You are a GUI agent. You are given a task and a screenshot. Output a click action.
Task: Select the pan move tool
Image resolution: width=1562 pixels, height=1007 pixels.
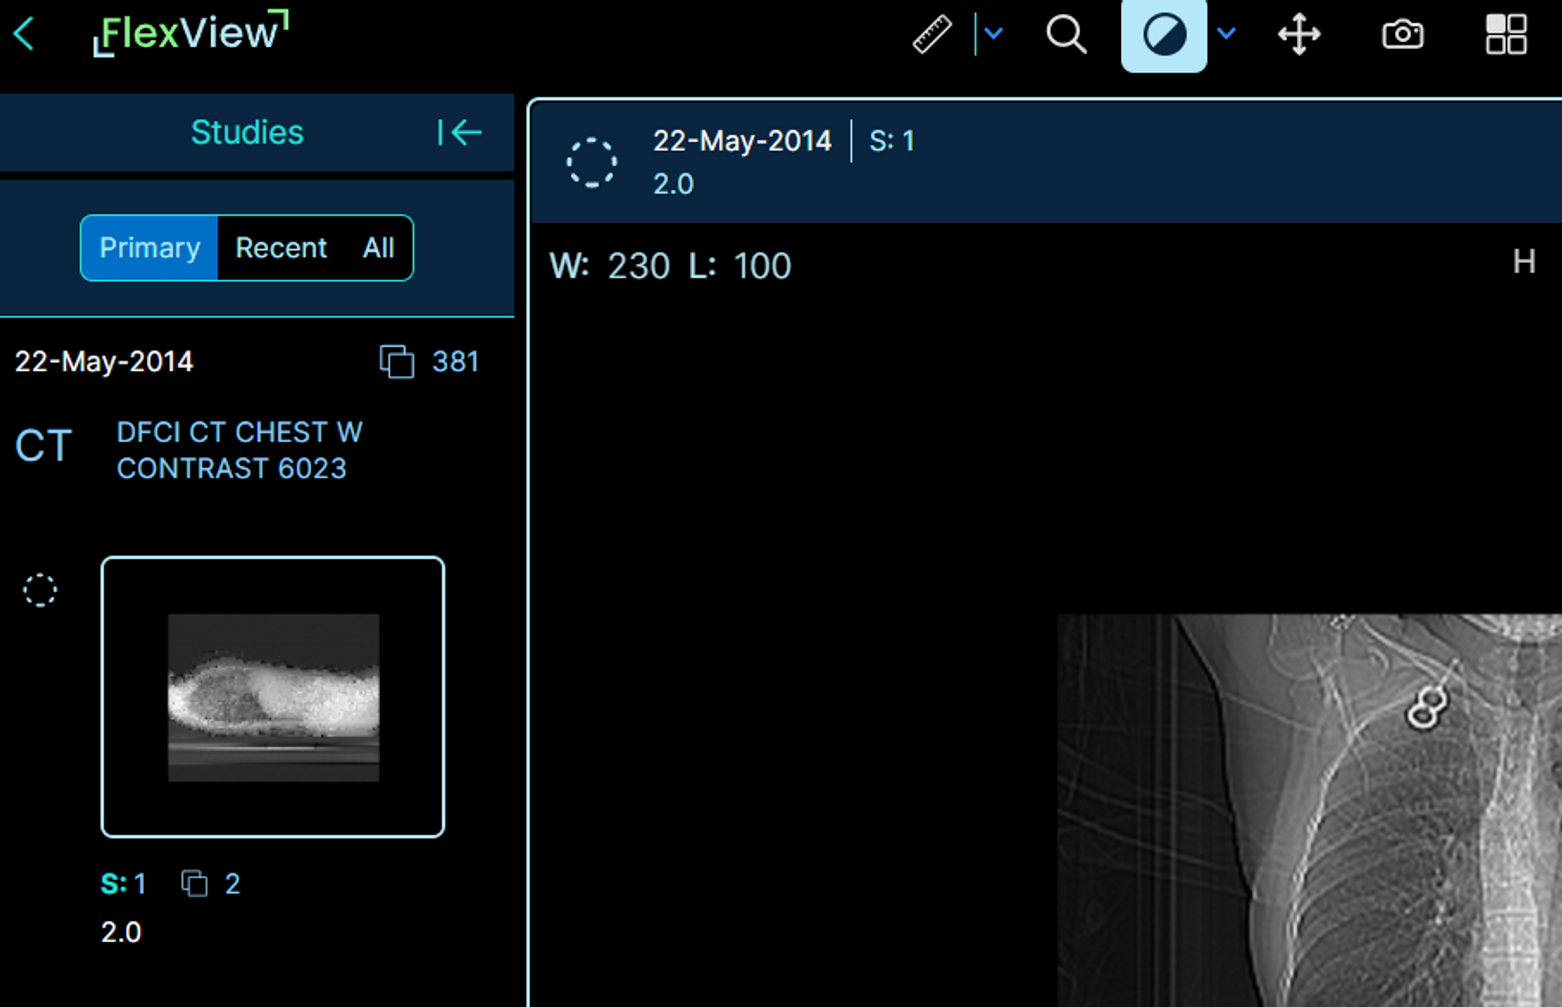[x=1299, y=35]
